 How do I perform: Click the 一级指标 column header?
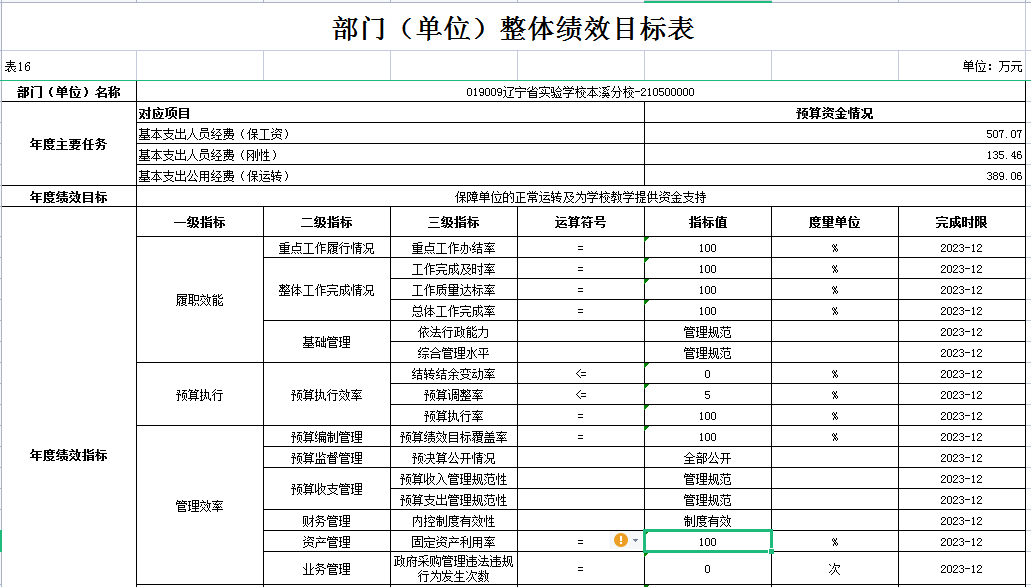tap(200, 222)
